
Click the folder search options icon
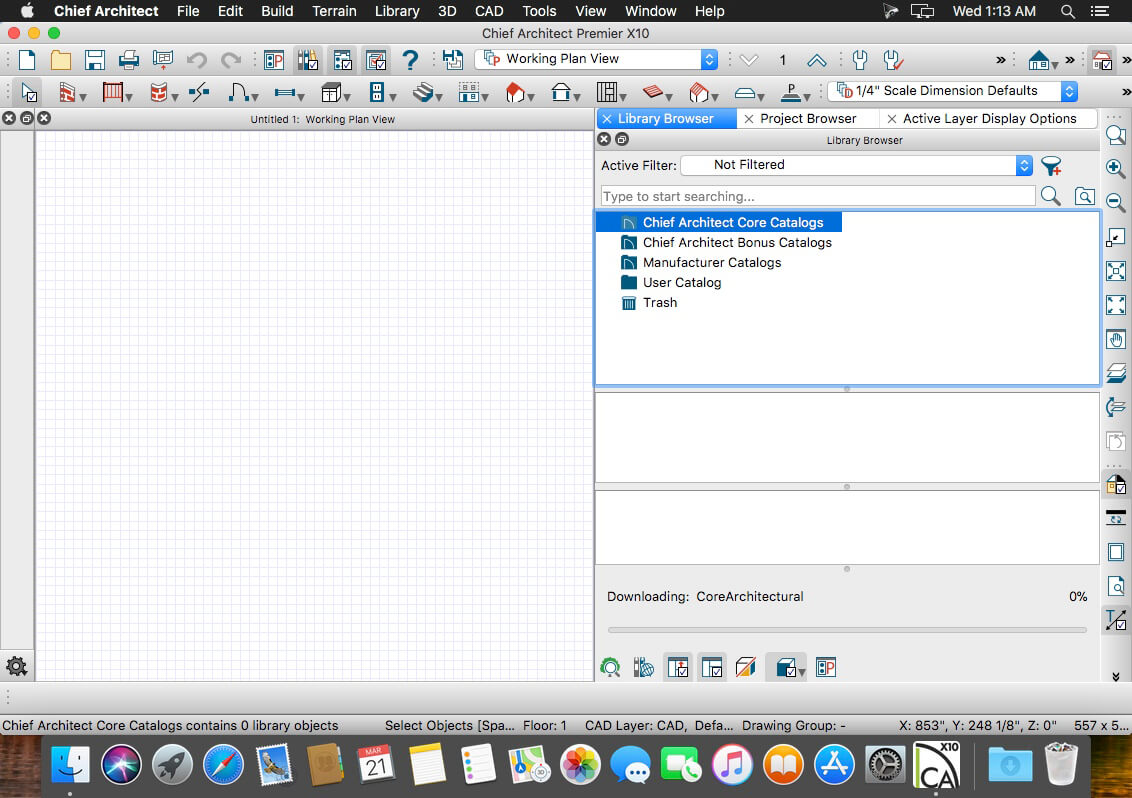(x=1084, y=196)
